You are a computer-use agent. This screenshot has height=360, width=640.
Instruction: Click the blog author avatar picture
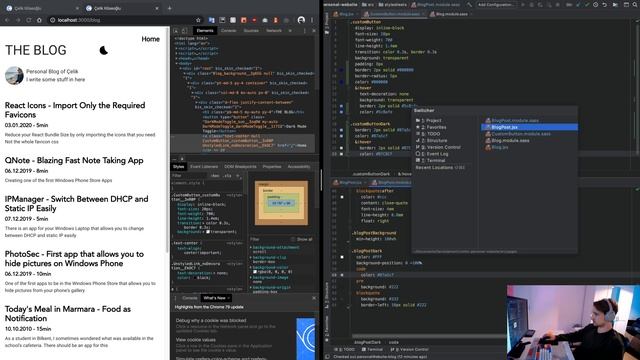tap(14, 76)
